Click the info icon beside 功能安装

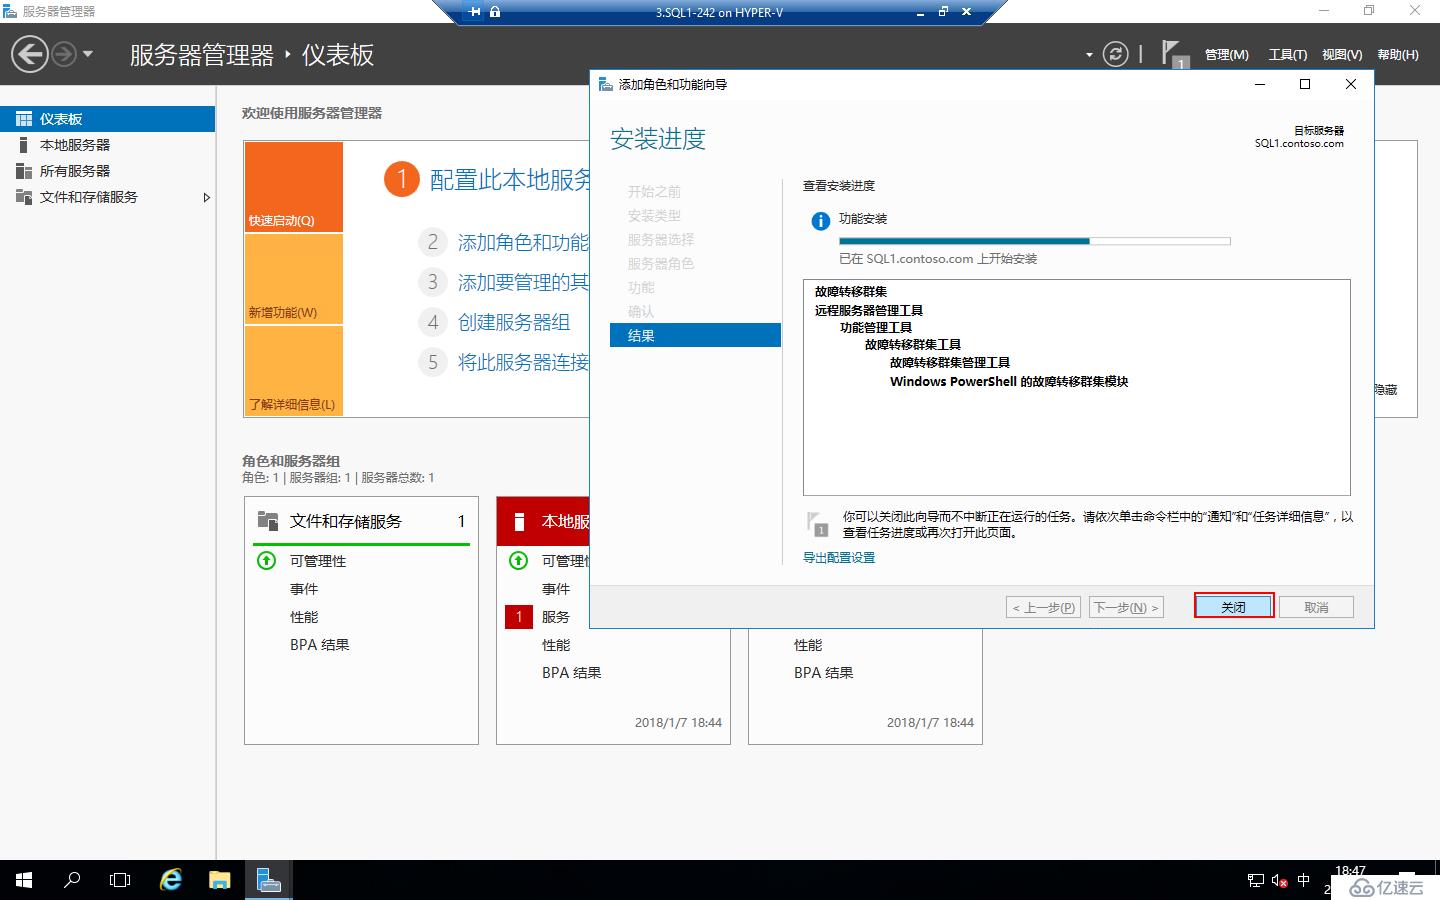820,221
